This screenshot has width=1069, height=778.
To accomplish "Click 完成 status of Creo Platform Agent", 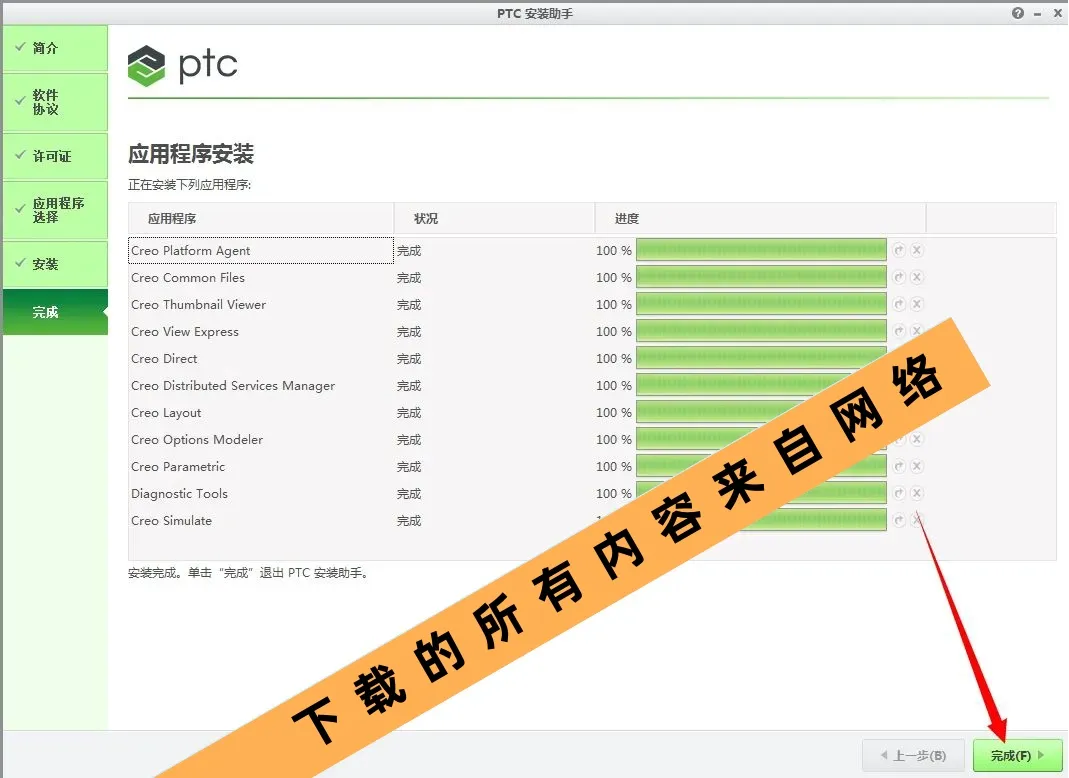I will tap(409, 251).
